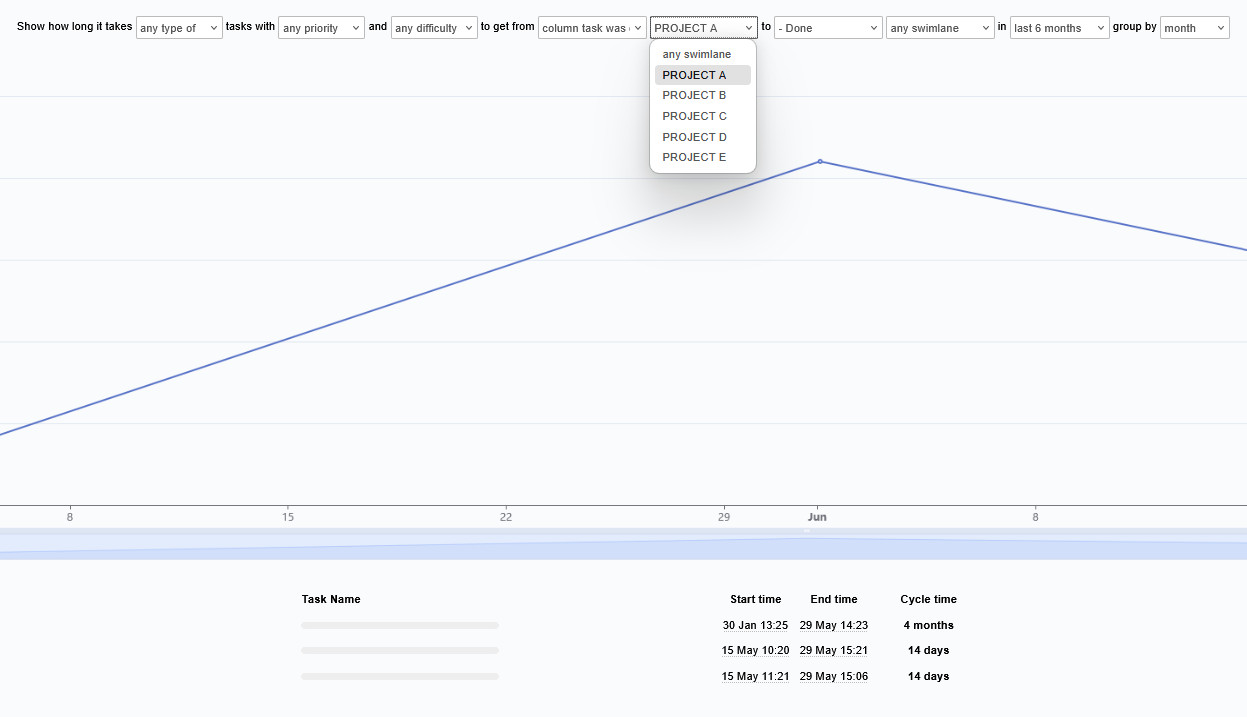
Task: Click the Task Name column header
Action: (x=331, y=599)
